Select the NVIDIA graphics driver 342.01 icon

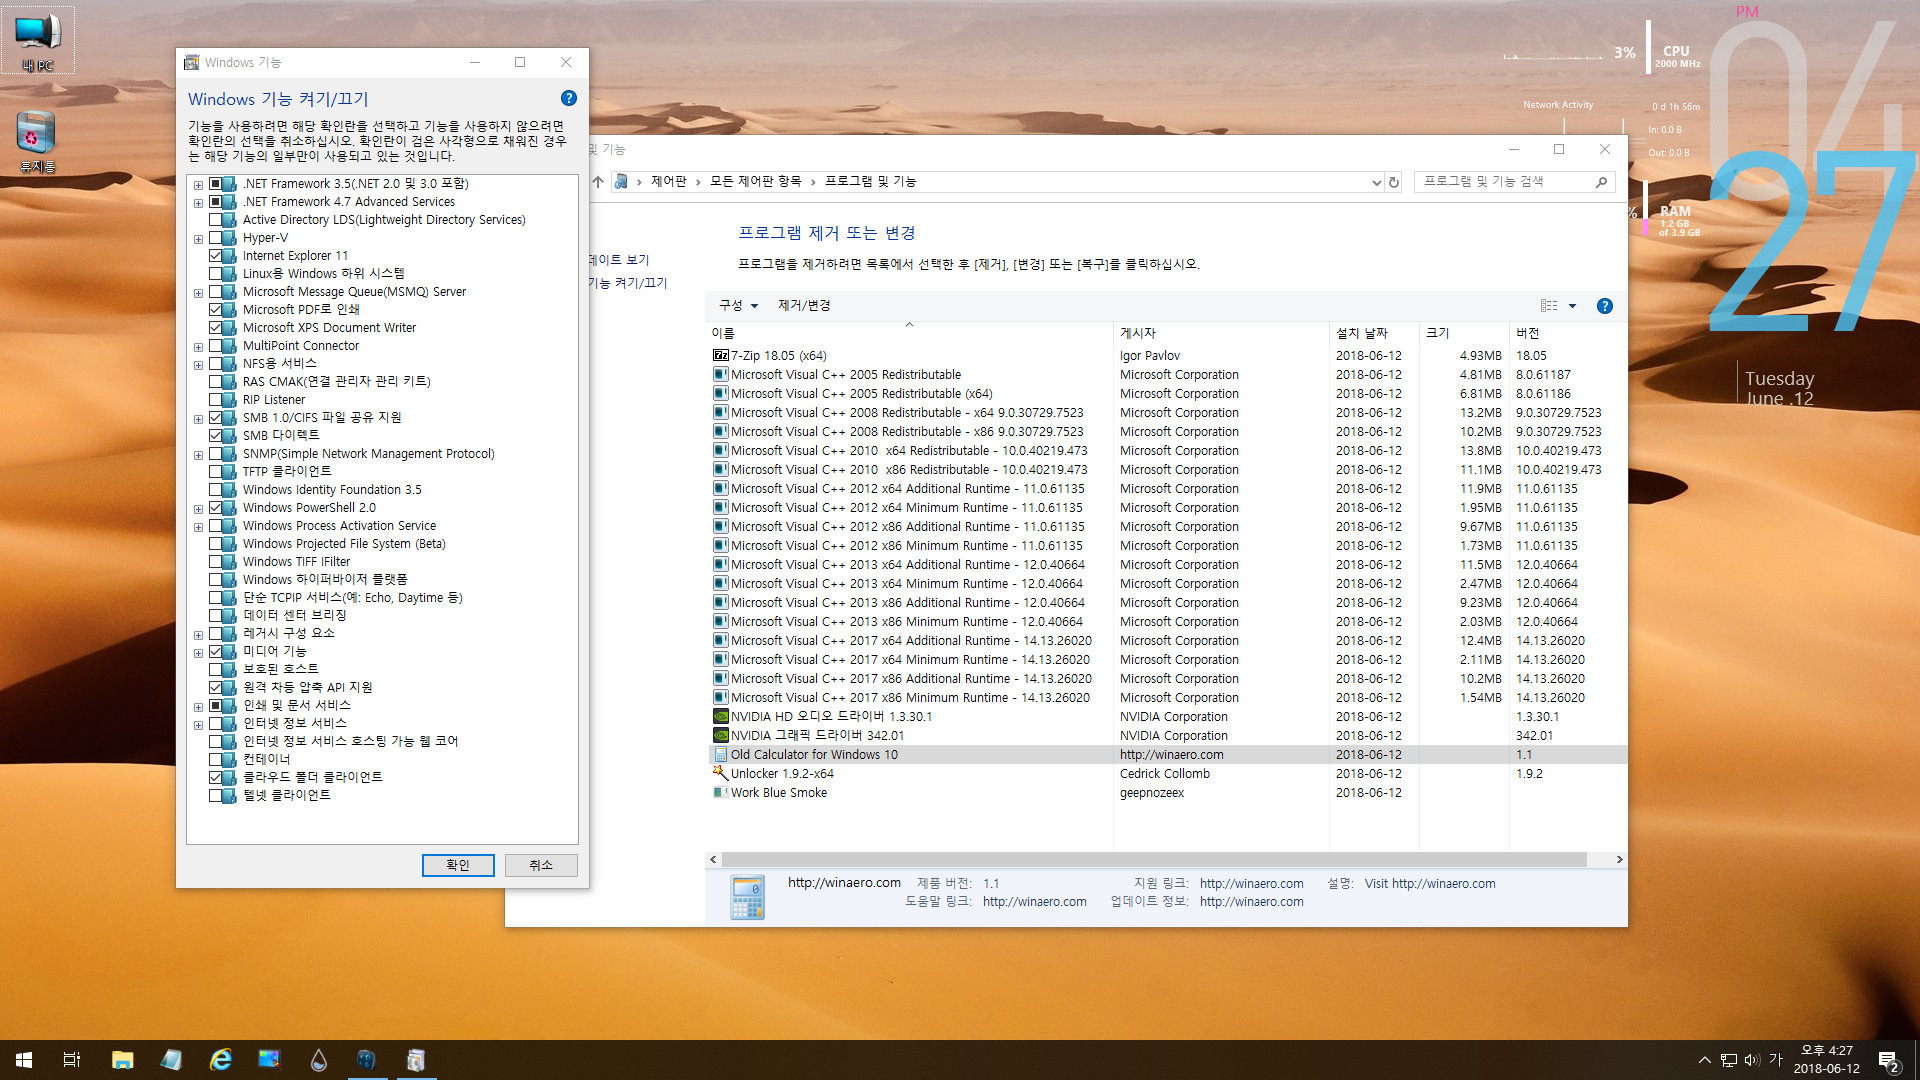click(x=720, y=736)
